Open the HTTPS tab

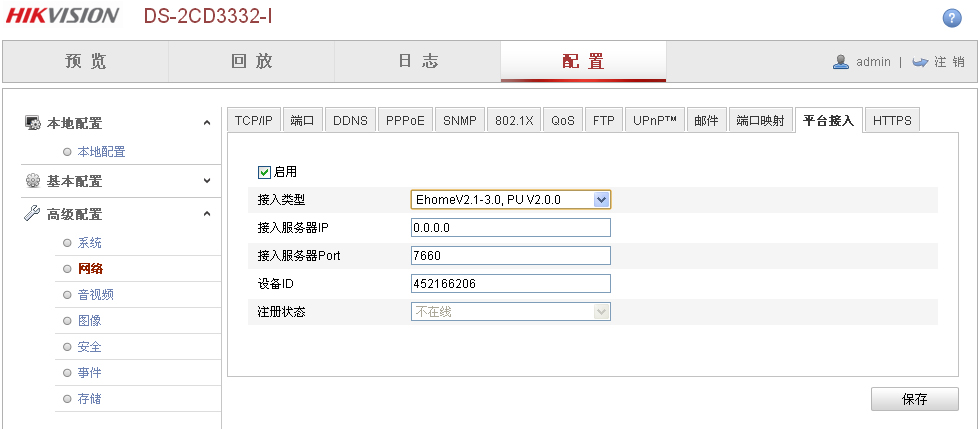pos(893,120)
